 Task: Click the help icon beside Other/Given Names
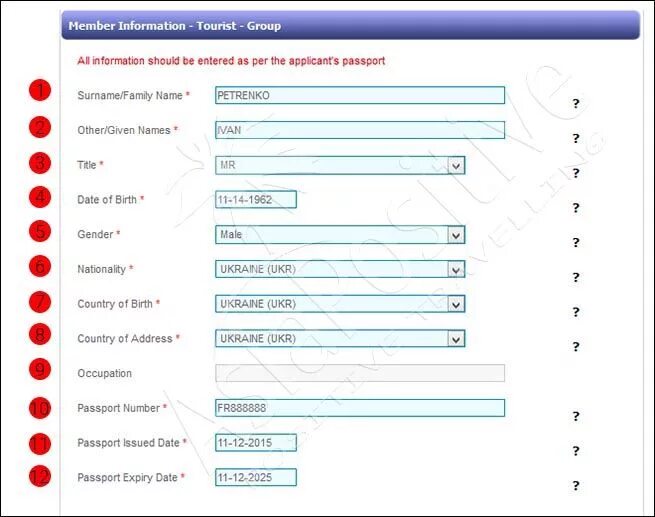(576, 138)
